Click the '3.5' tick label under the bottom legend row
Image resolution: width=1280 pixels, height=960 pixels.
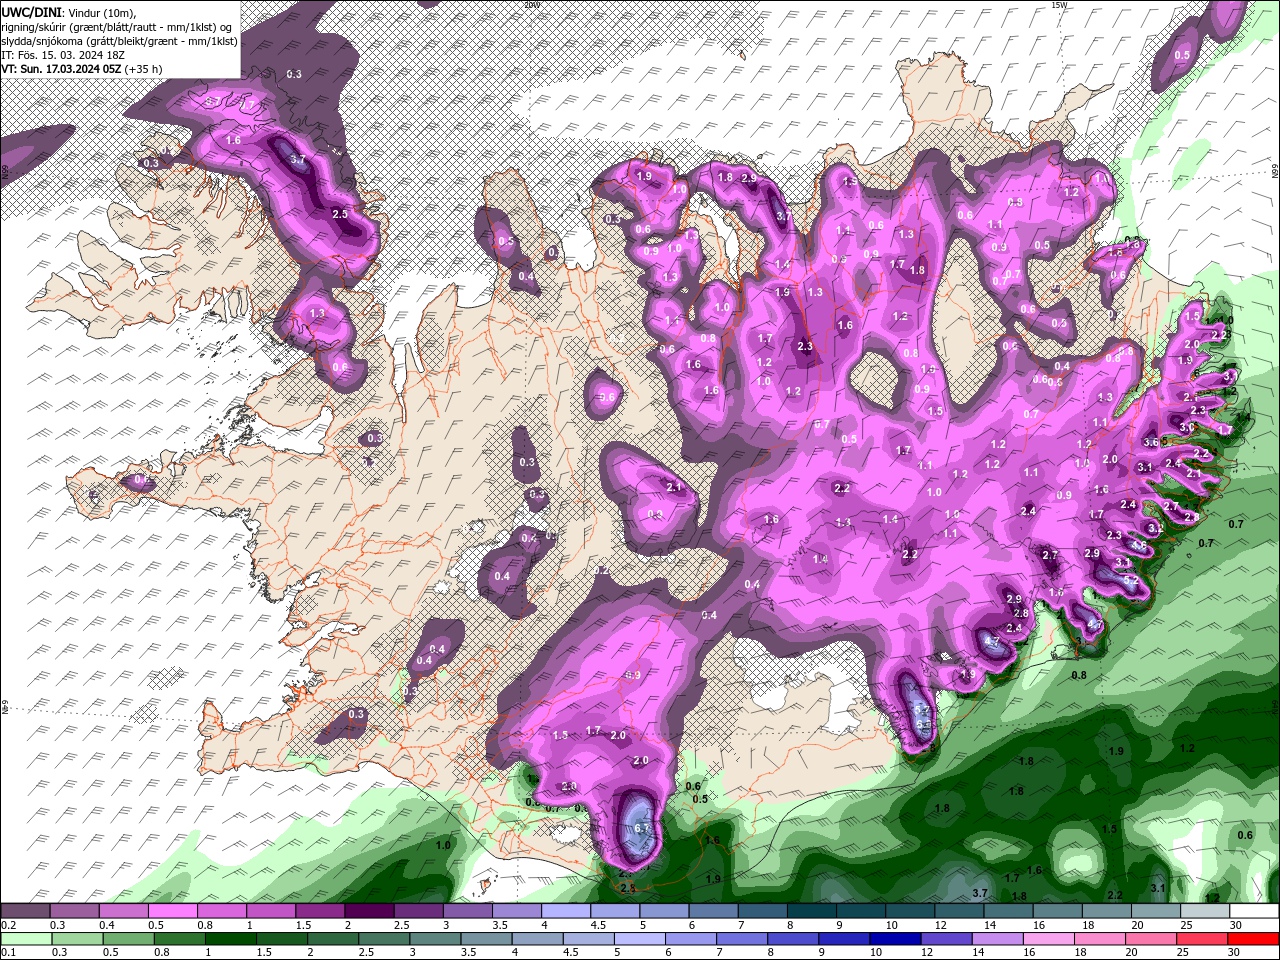468,952
